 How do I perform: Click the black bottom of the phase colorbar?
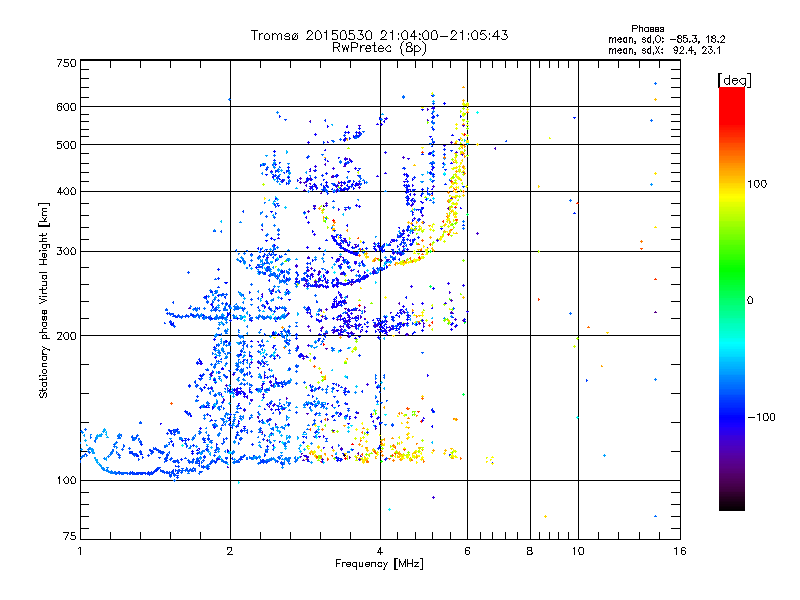pyautogui.click(x=732, y=503)
